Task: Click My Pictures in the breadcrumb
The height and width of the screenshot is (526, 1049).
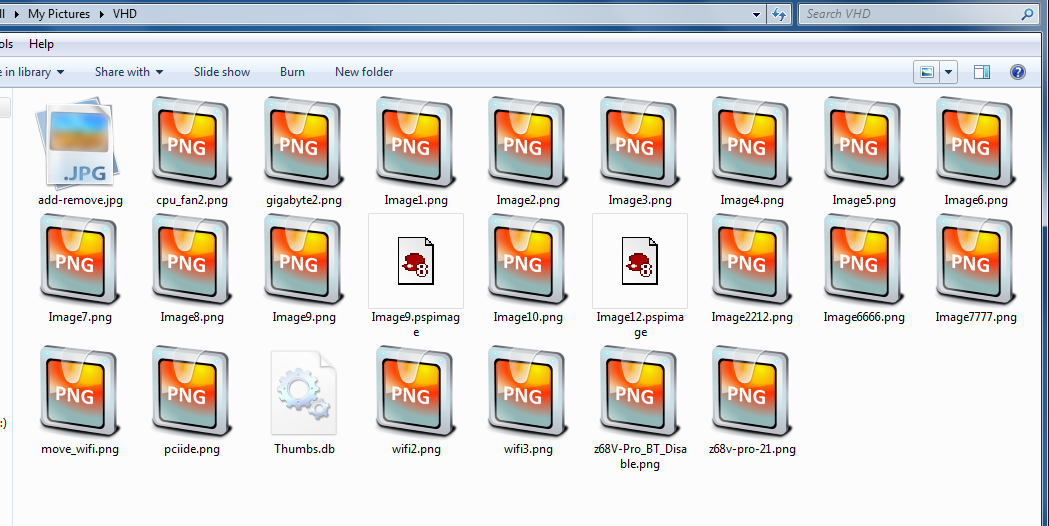Action: [59, 13]
